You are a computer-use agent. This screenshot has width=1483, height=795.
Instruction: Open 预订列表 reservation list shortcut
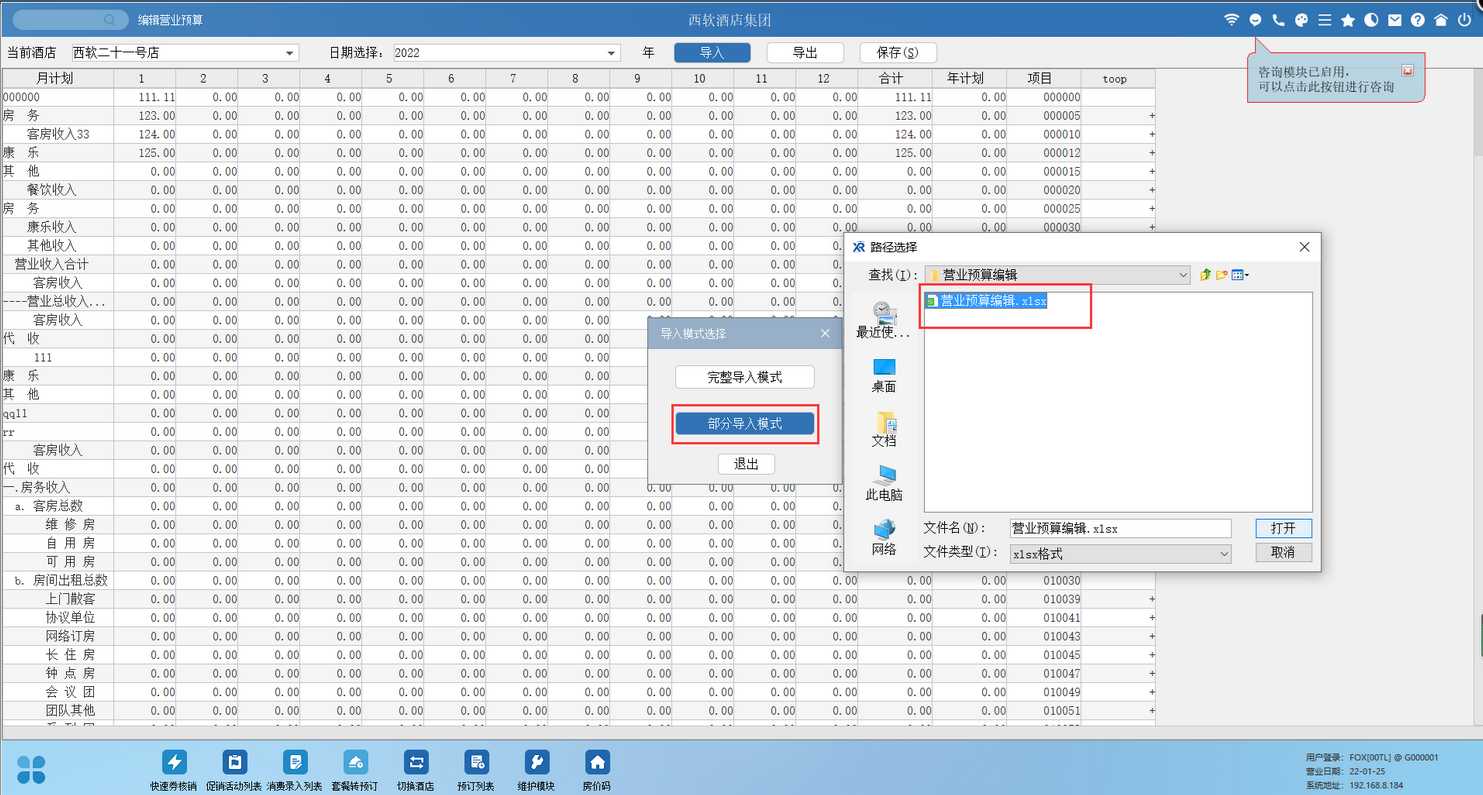click(x=477, y=762)
